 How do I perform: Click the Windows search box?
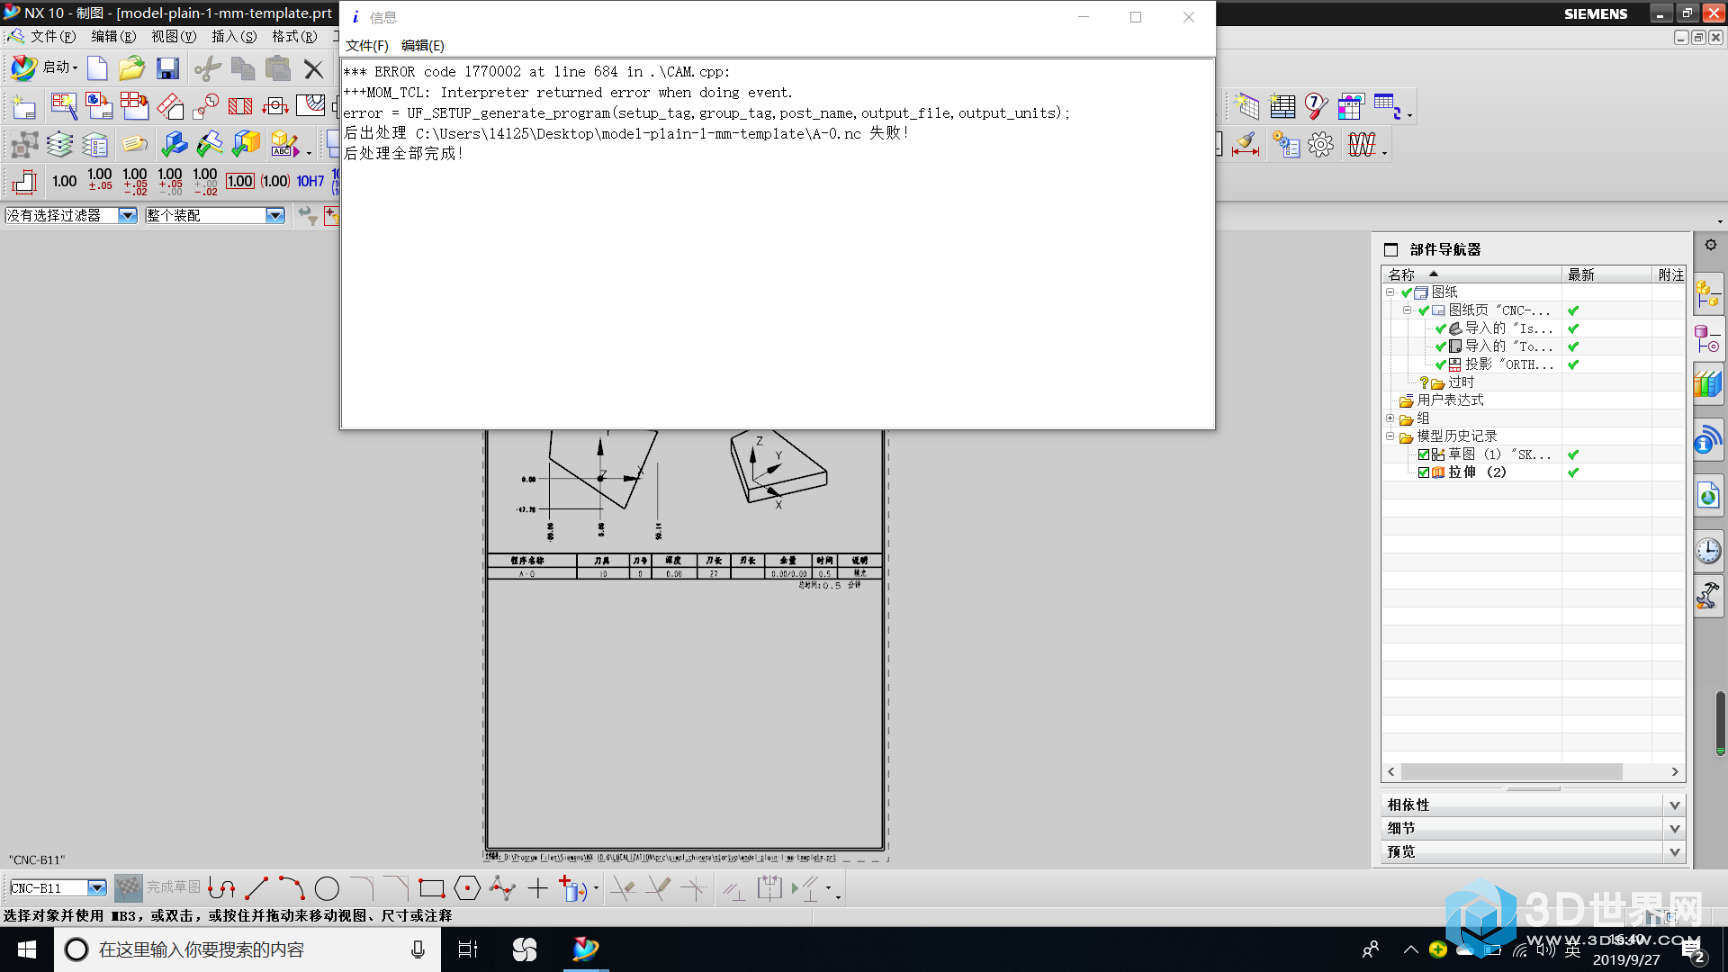(247, 950)
